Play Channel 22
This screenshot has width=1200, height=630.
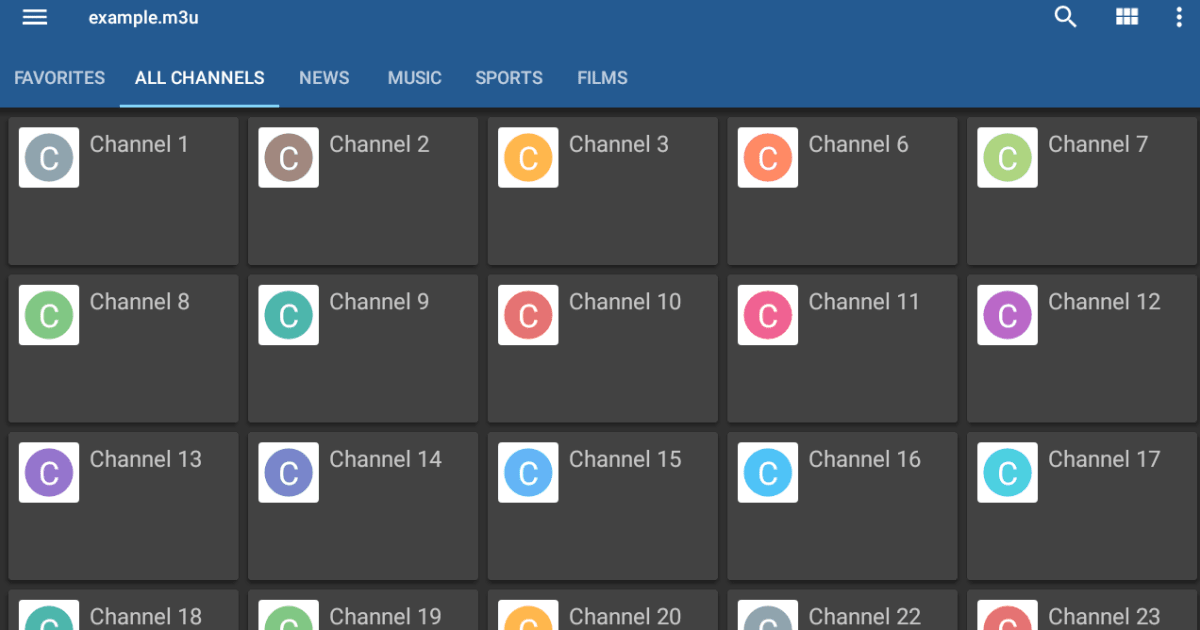(841, 612)
